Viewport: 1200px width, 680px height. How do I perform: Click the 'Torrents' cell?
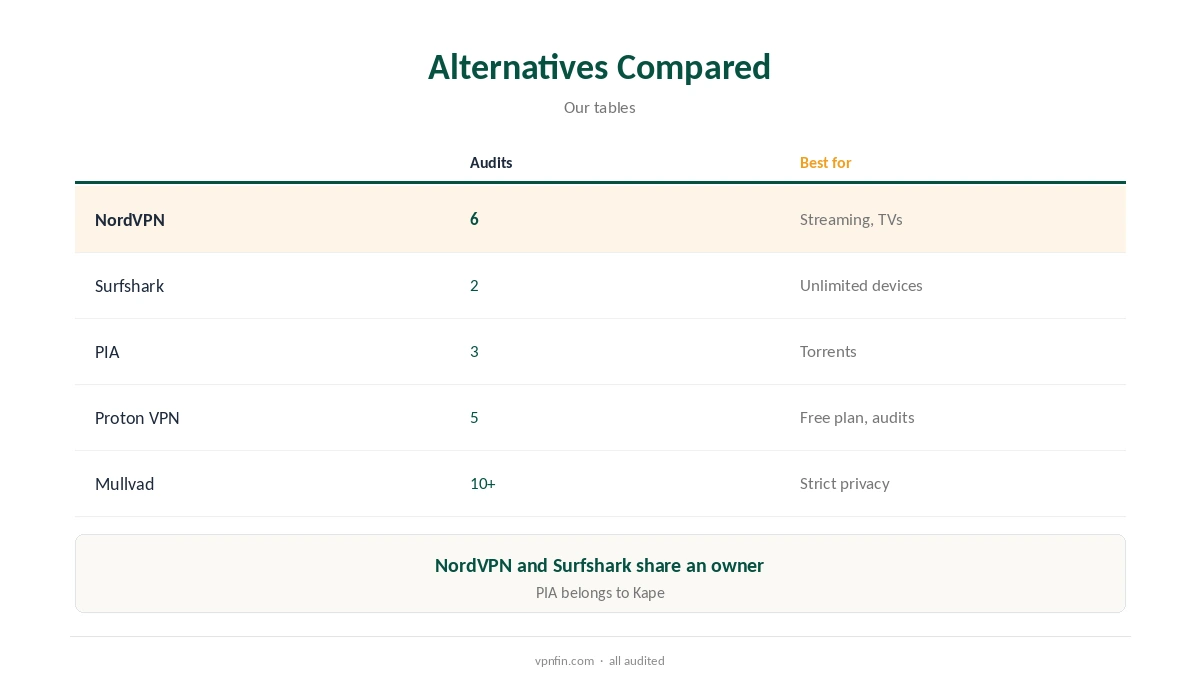click(x=828, y=351)
